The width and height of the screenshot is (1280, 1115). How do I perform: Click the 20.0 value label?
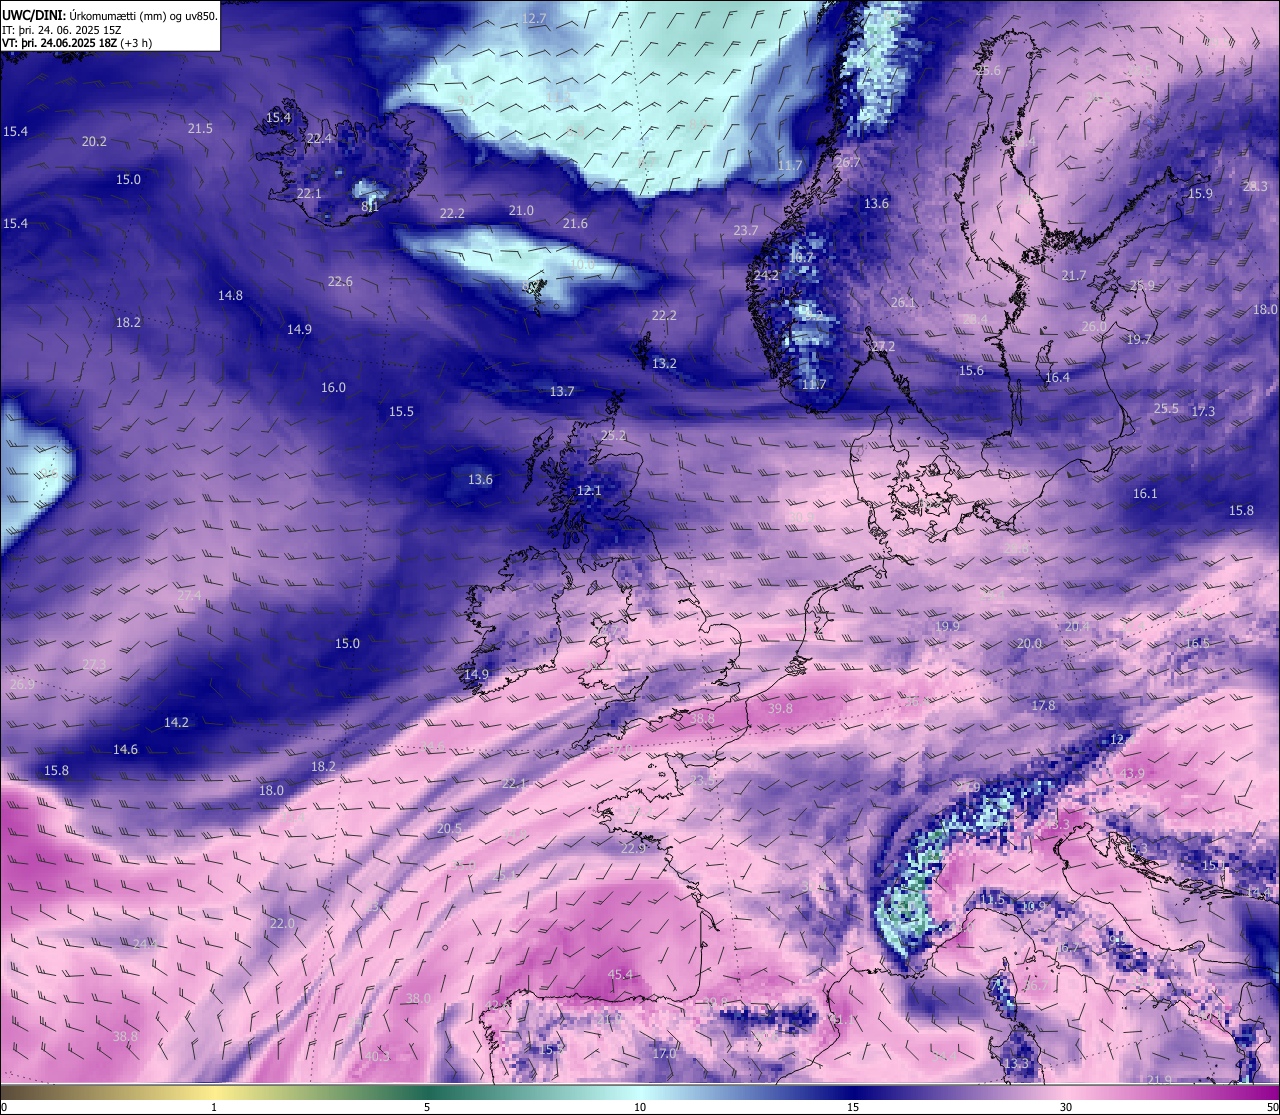1029,644
